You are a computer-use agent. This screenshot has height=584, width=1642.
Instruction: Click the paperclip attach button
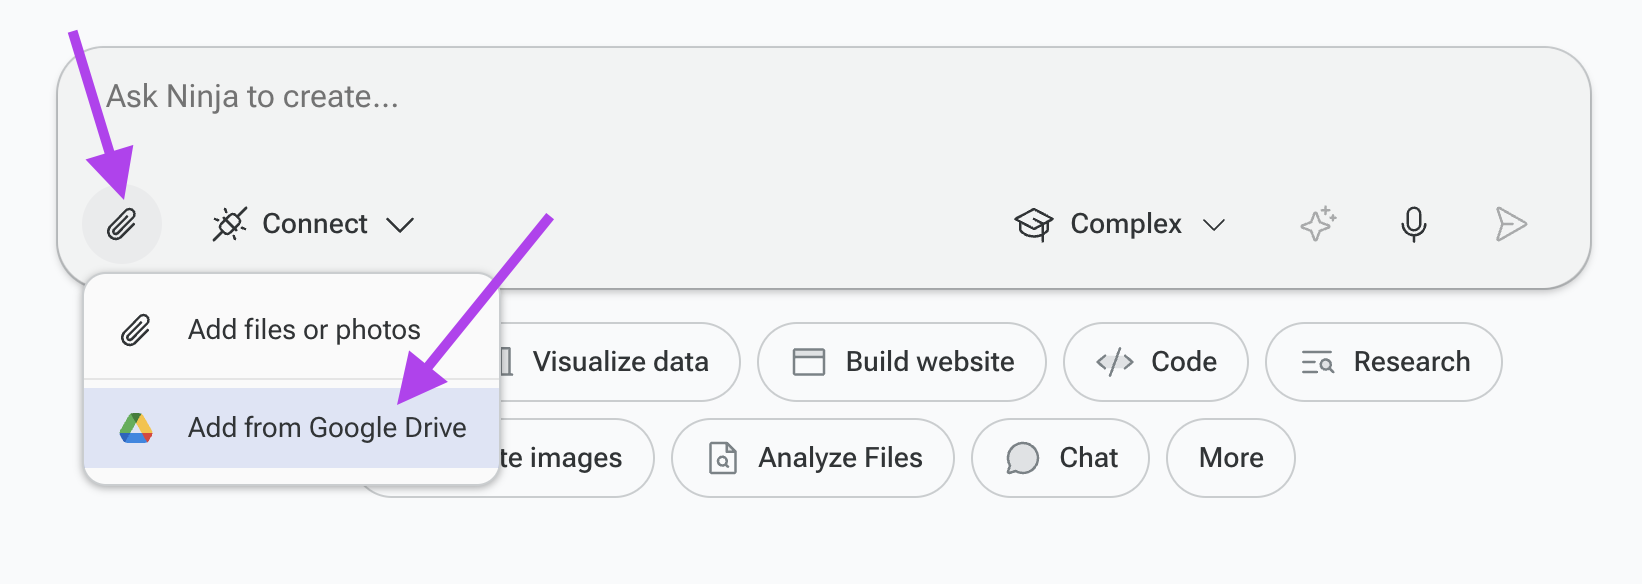click(122, 224)
